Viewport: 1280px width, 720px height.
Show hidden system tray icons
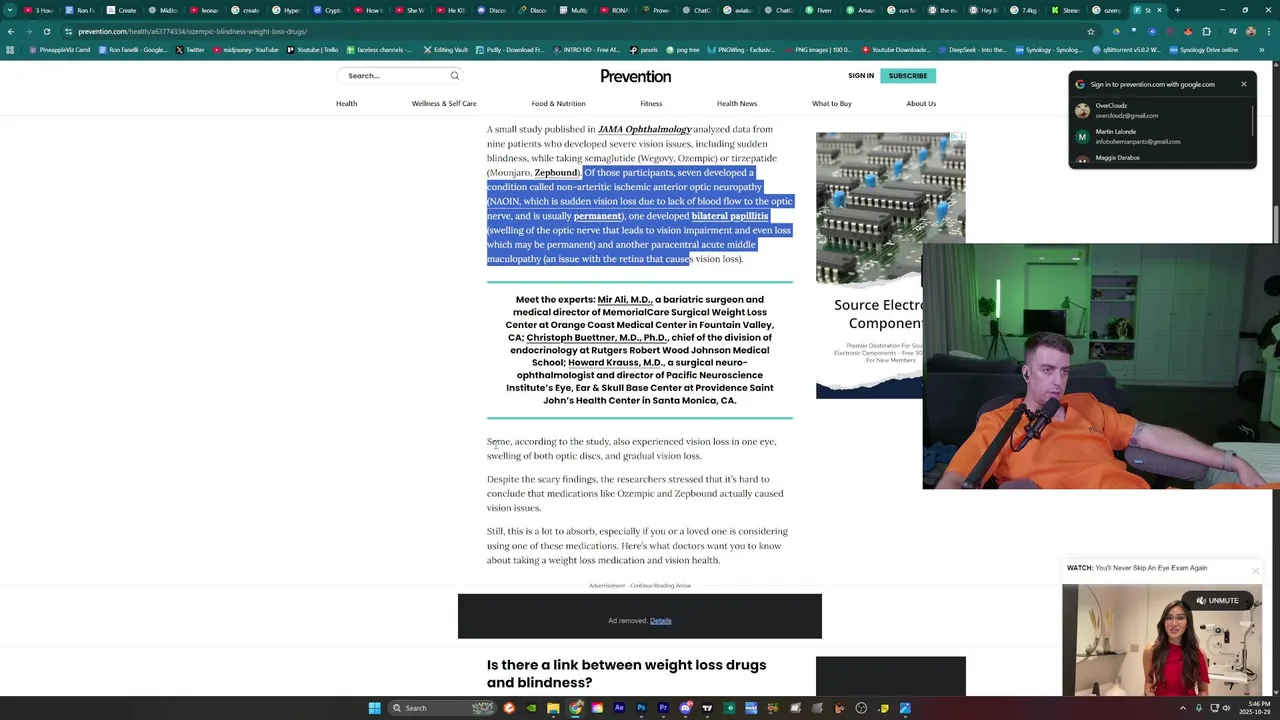pyautogui.click(x=1182, y=708)
